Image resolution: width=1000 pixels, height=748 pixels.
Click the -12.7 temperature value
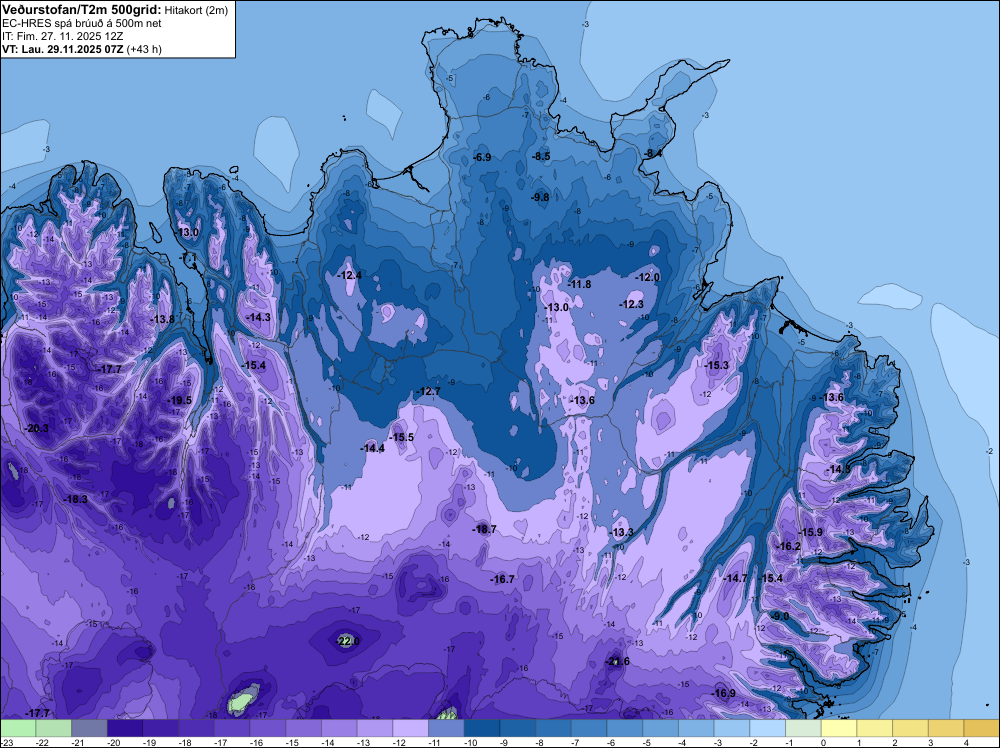428,391
